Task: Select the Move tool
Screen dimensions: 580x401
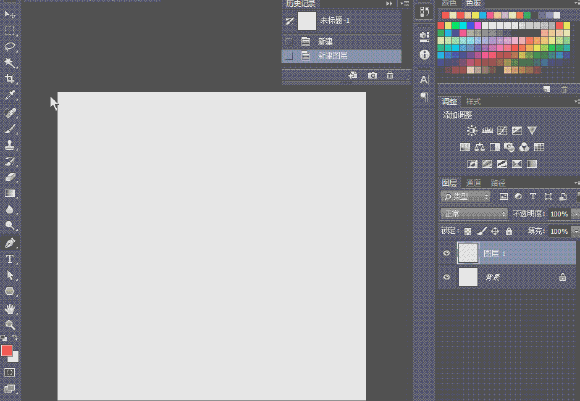Action: (10, 14)
